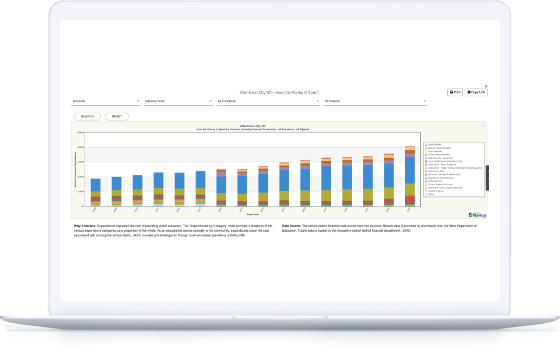Expand the All Functions dropdown

pyautogui.click(x=268, y=101)
